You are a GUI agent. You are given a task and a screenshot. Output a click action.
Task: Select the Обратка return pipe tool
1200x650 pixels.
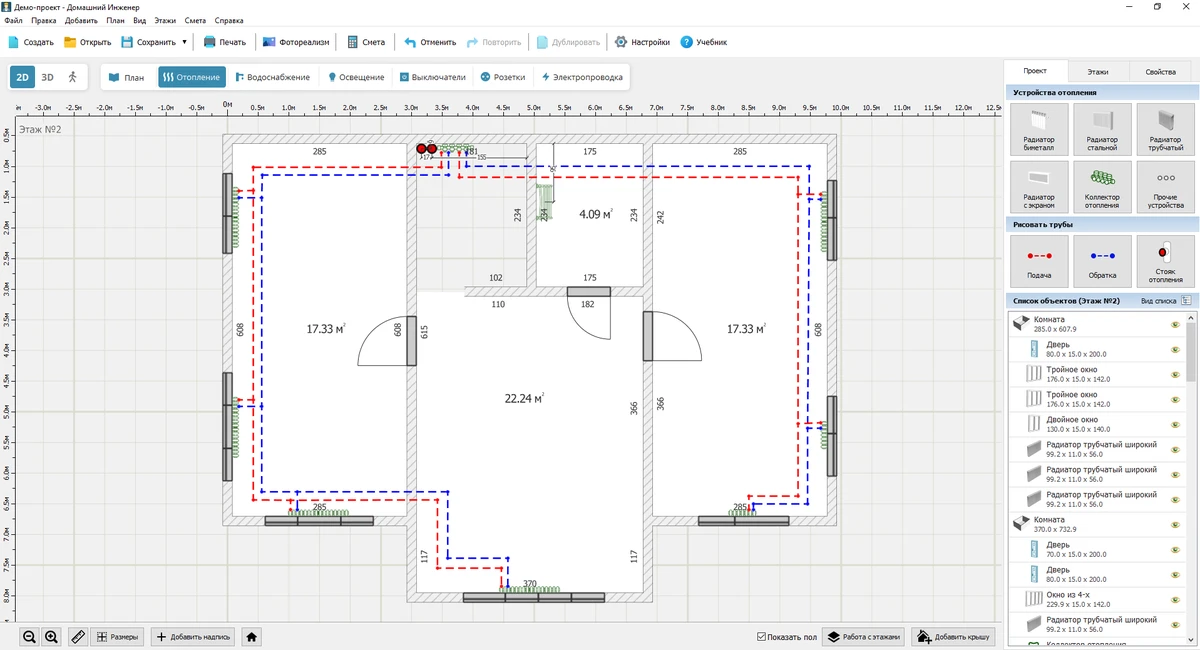[x=1102, y=261]
